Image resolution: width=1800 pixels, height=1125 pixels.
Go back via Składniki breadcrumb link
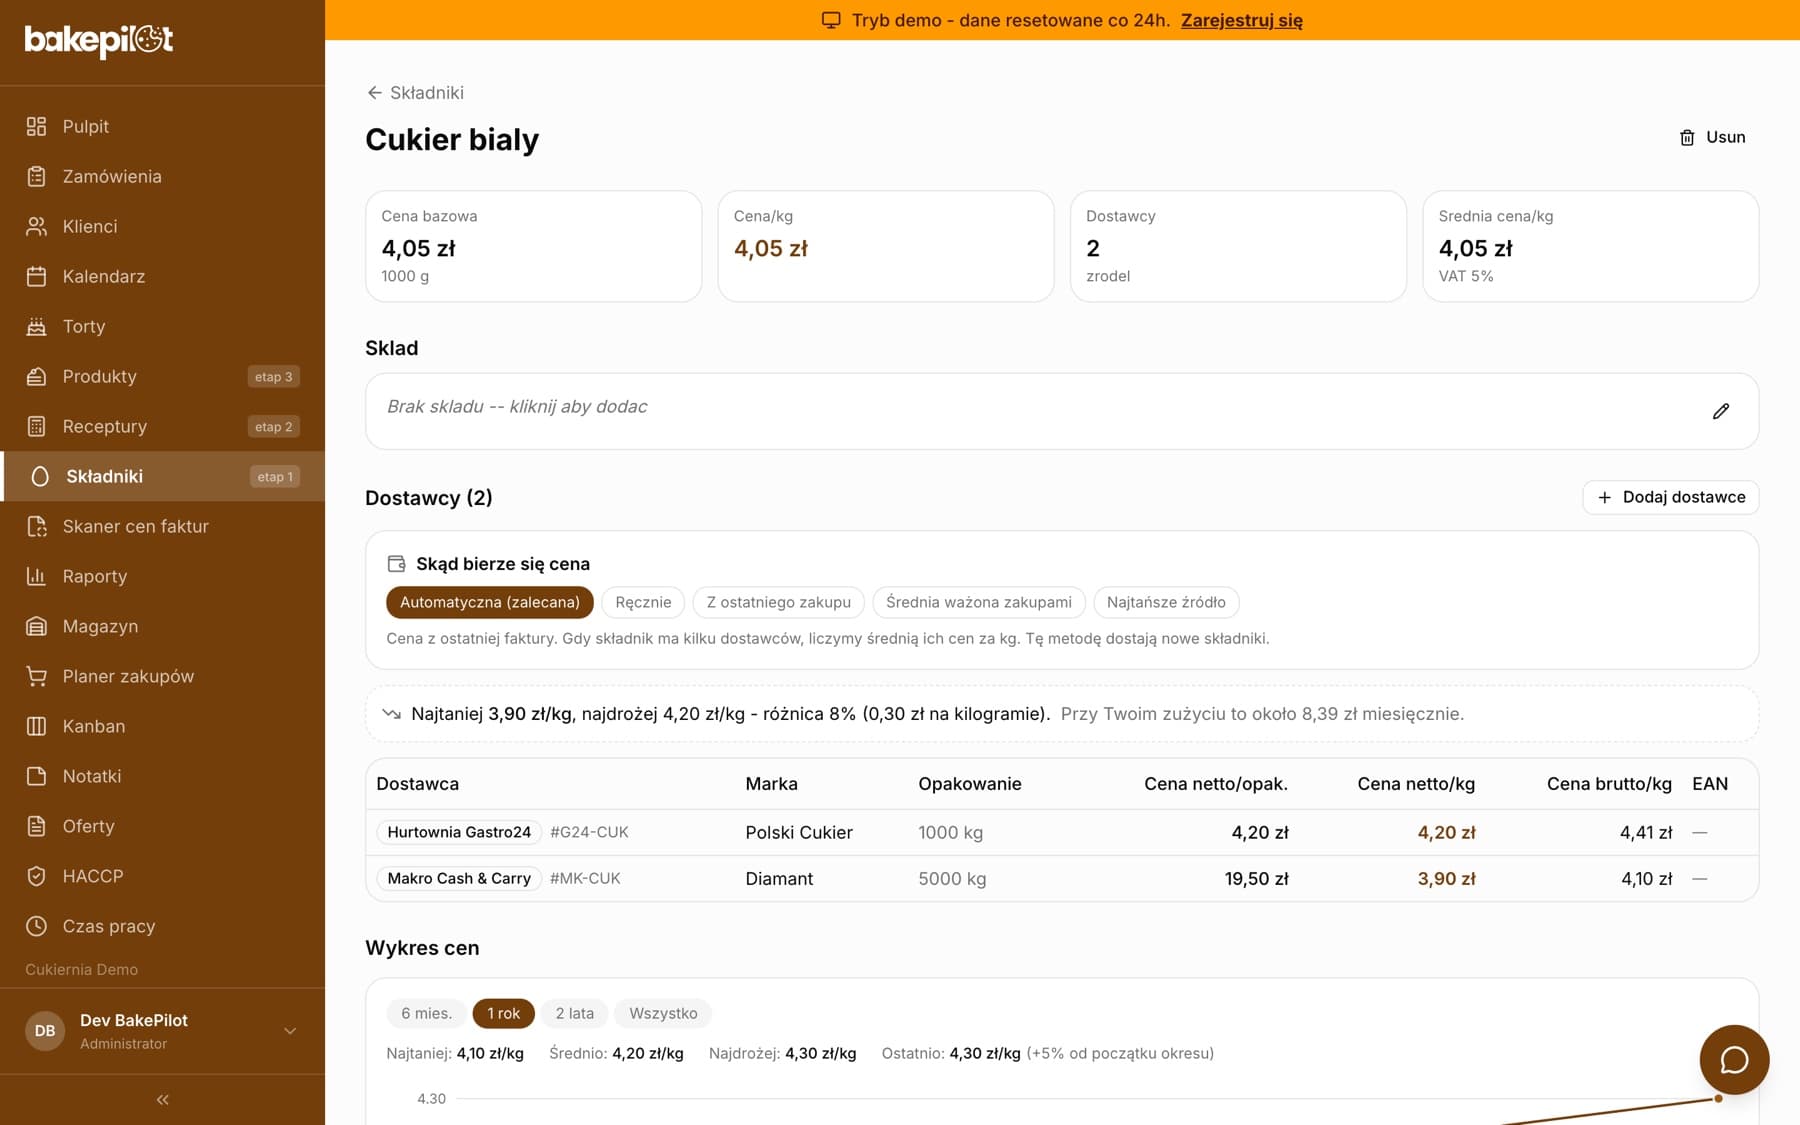coord(415,92)
